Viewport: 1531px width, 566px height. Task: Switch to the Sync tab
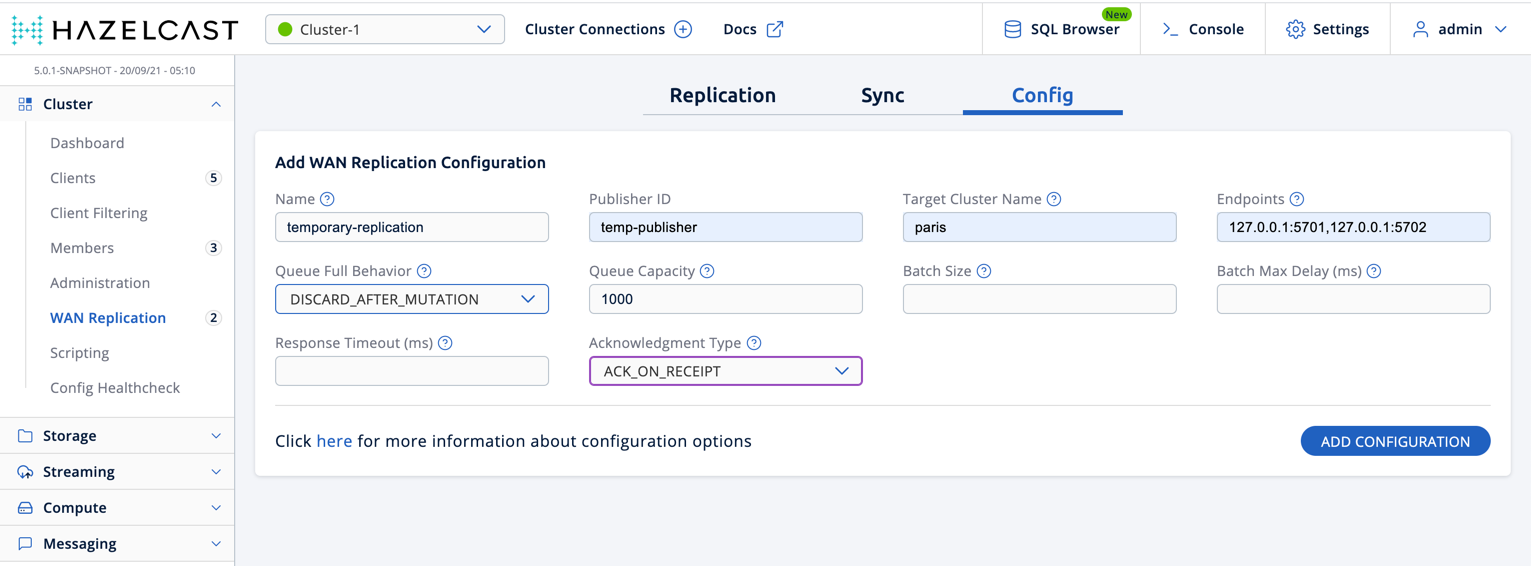pyautogui.click(x=882, y=95)
